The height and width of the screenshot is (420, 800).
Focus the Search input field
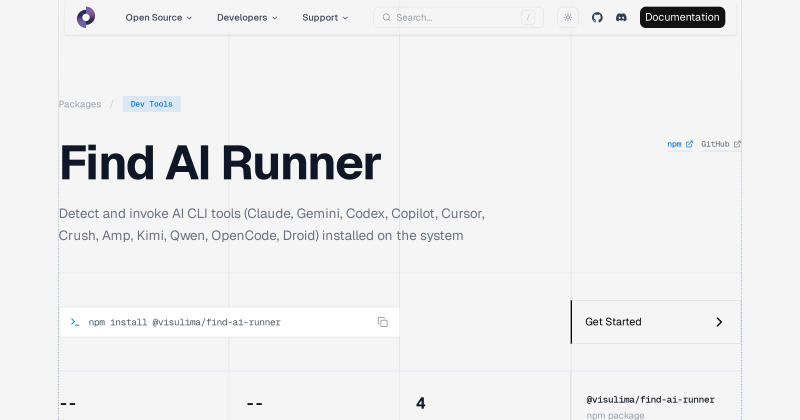(x=458, y=17)
